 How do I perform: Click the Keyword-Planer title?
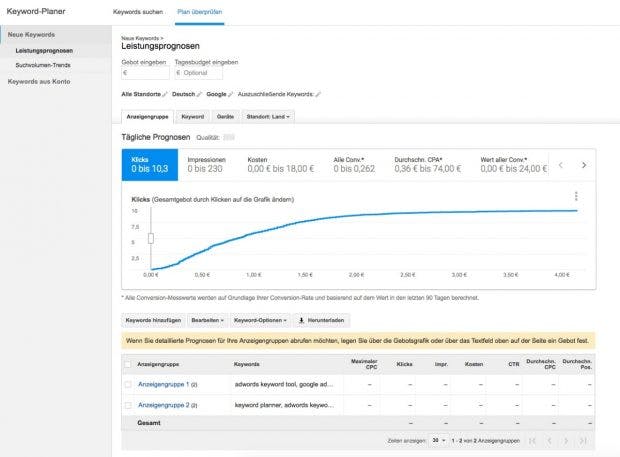[36, 11]
